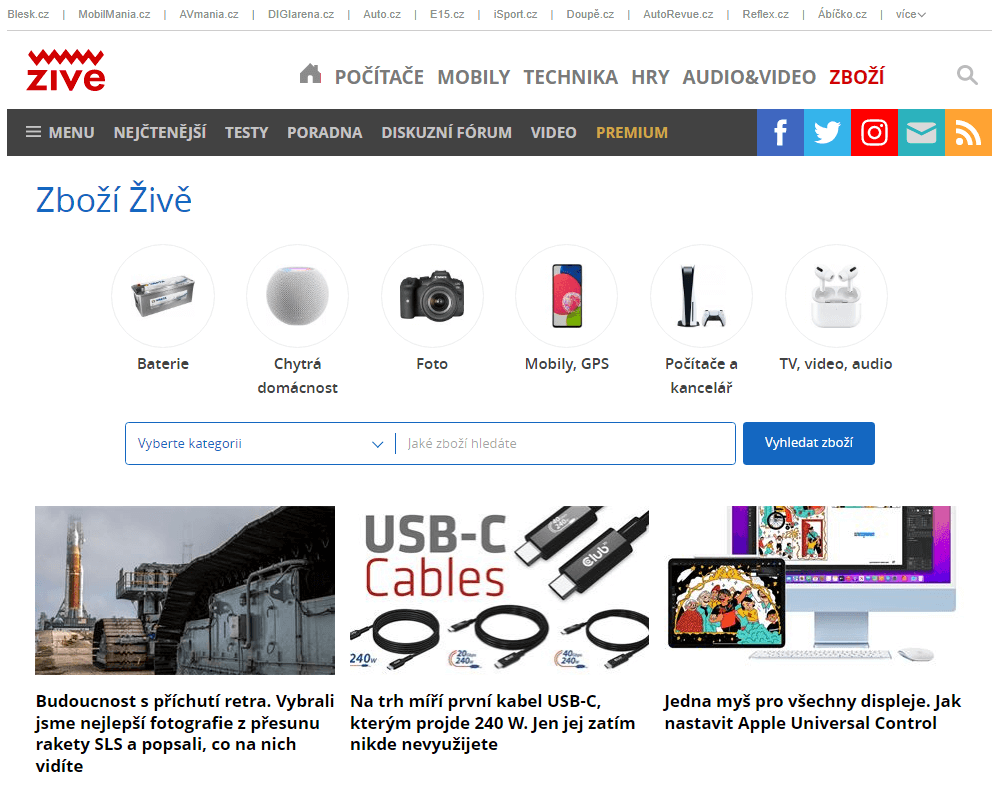Go to the home icon in navigation
The height and width of the screenshot is (803, 996).
pyautogui.click(x=310, y=74)
